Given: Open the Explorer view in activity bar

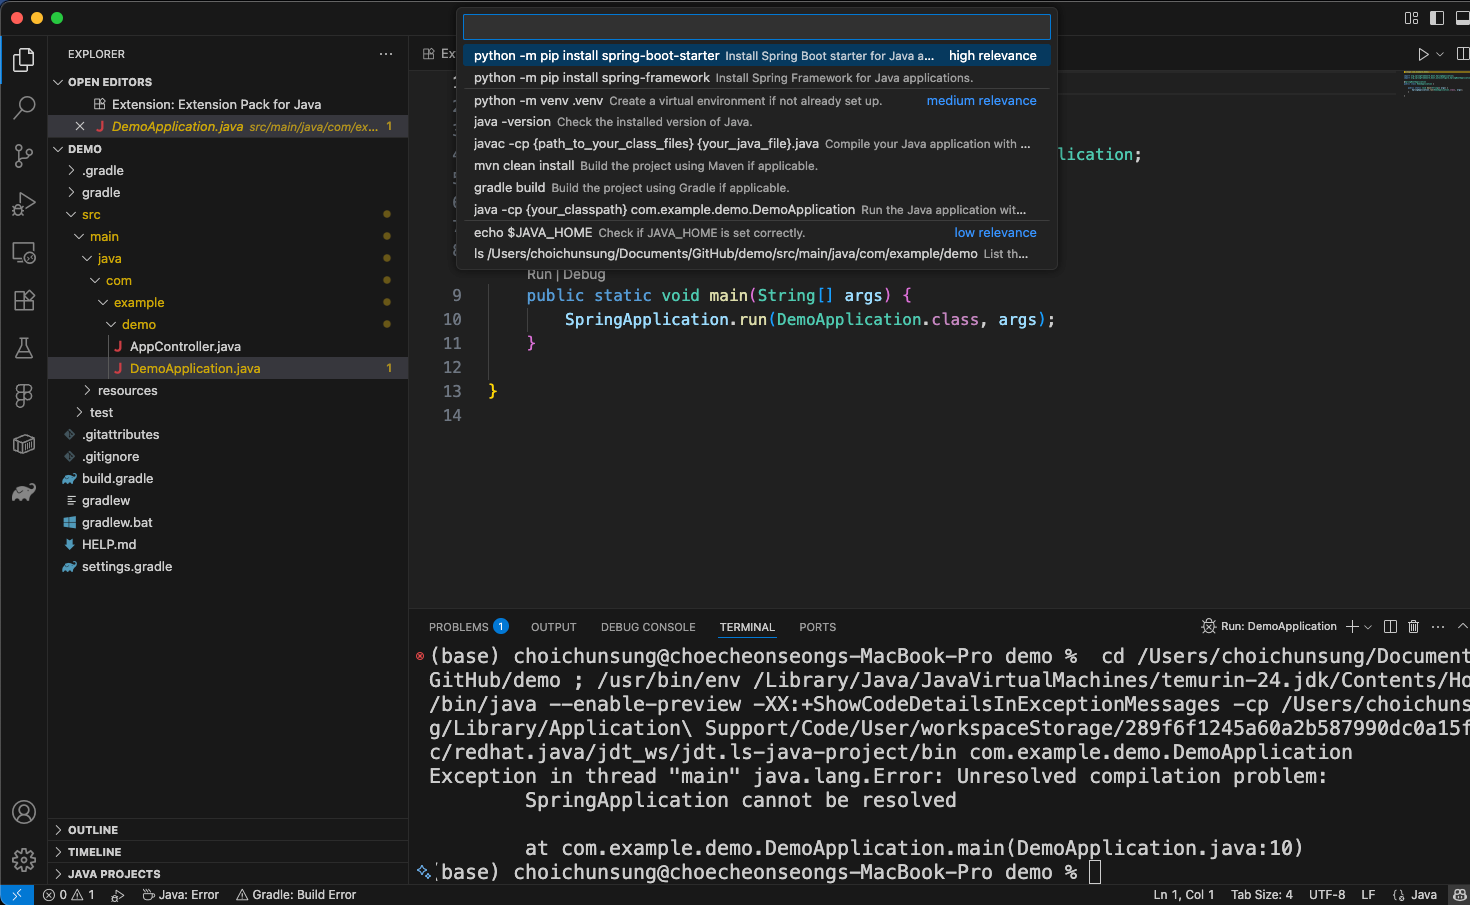Looking at the screenshot, I should 24,60.
